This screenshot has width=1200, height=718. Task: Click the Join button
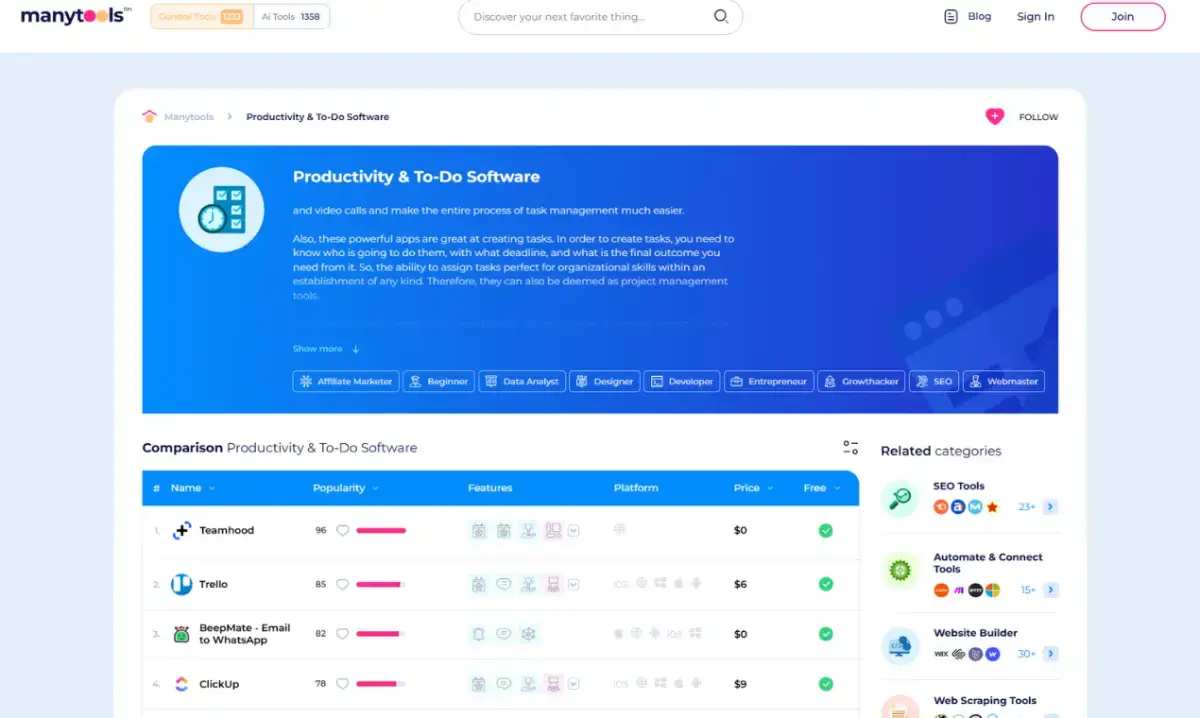pyautogui.click(x=1122, y=17)
